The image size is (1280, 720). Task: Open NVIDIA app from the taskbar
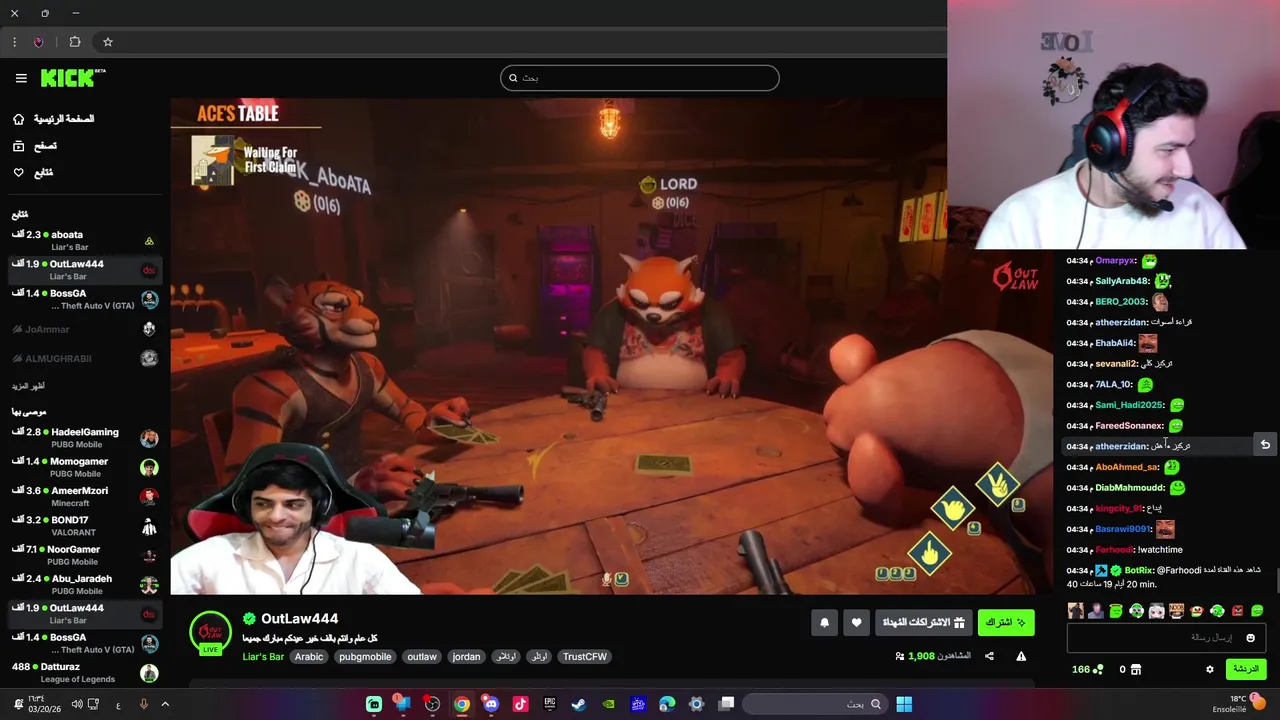coord(608,704)
